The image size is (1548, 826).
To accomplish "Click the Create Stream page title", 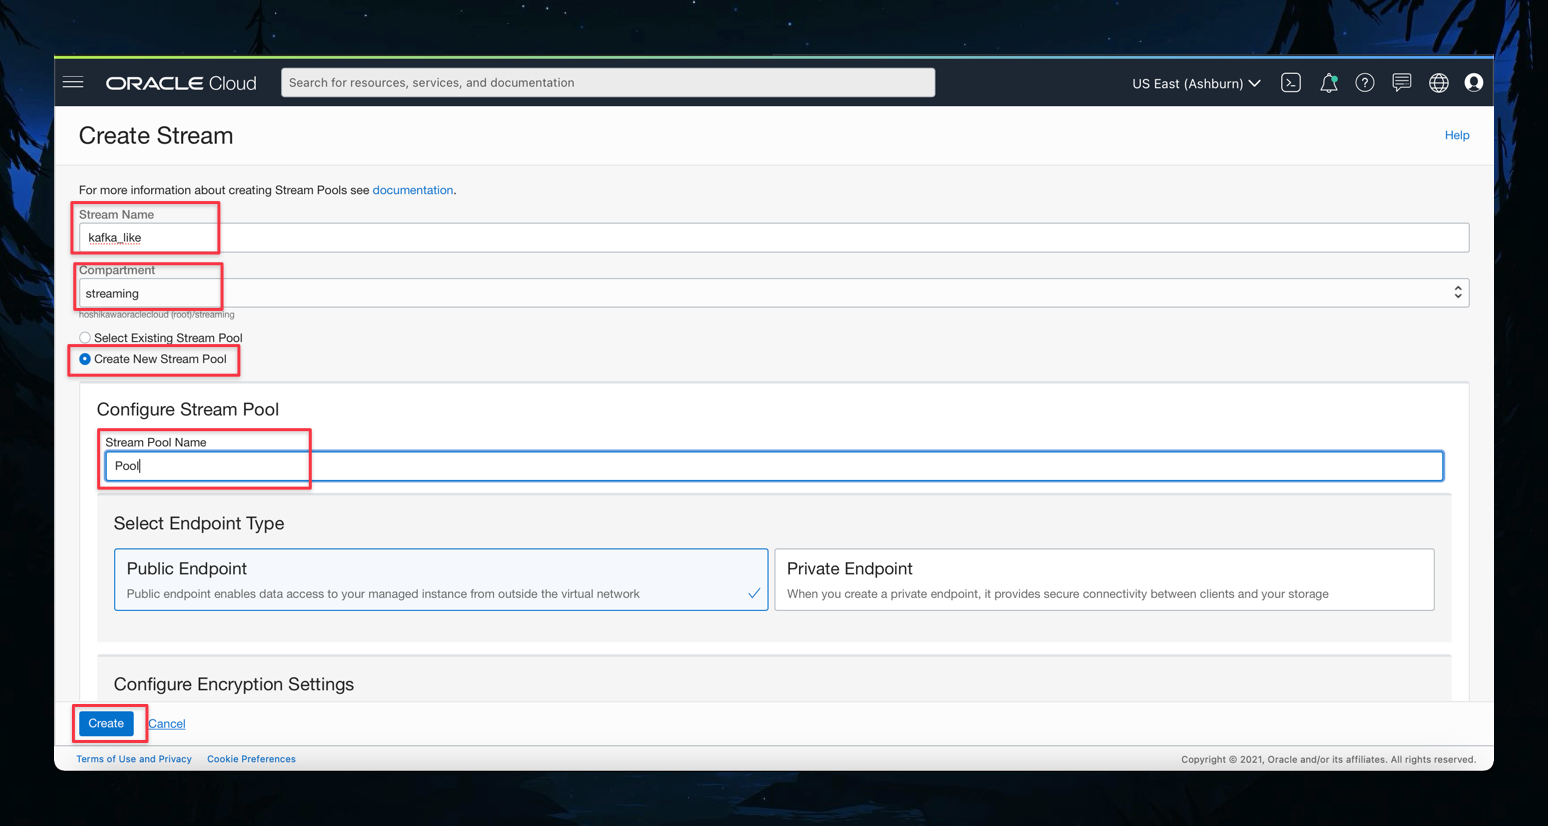I will pos(156,135).
